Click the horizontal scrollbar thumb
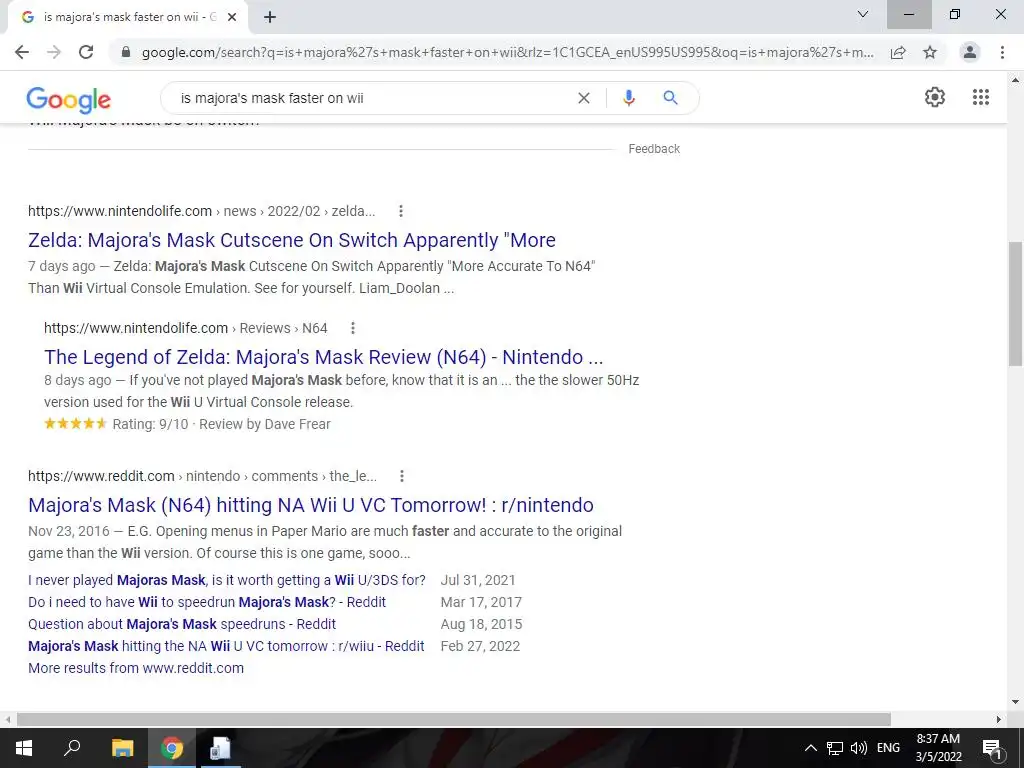Image resolution: width=1024 pixels, height=768 pixels. pos(454,719)
